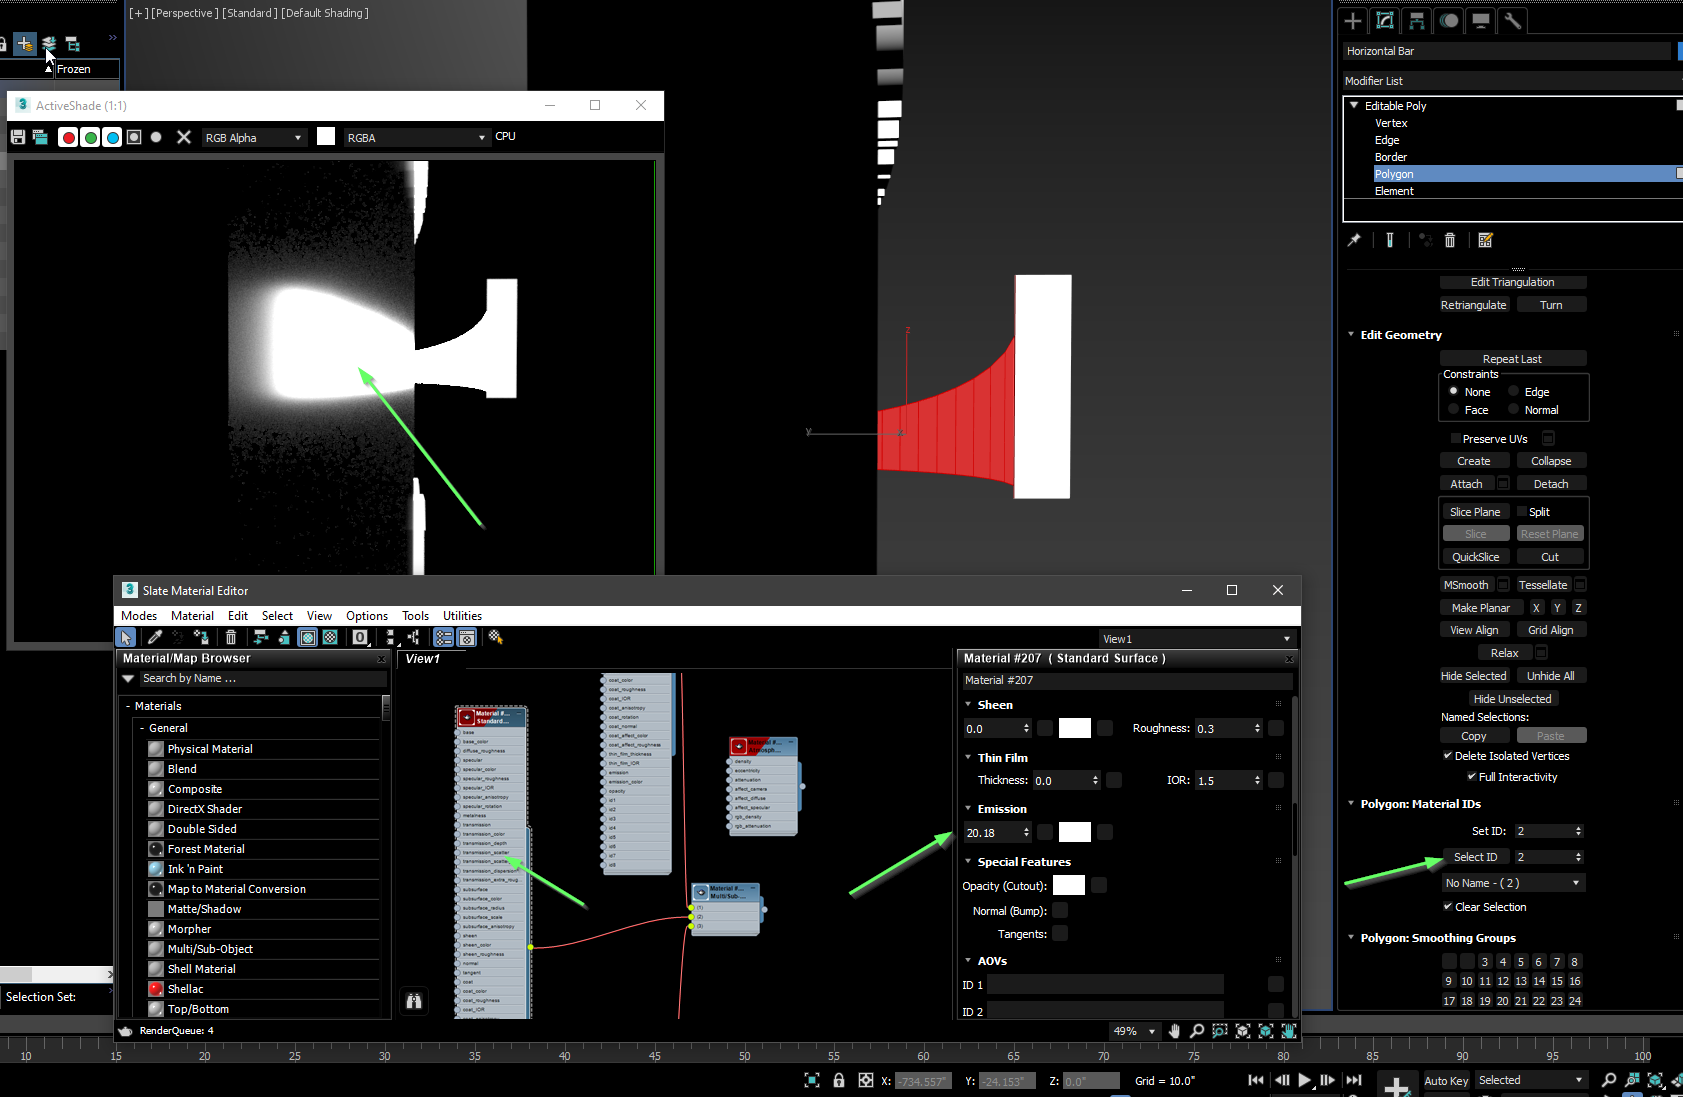The image size is (1683, 1097).
Task: Select the None constraint radio button
Action: 1454,391
